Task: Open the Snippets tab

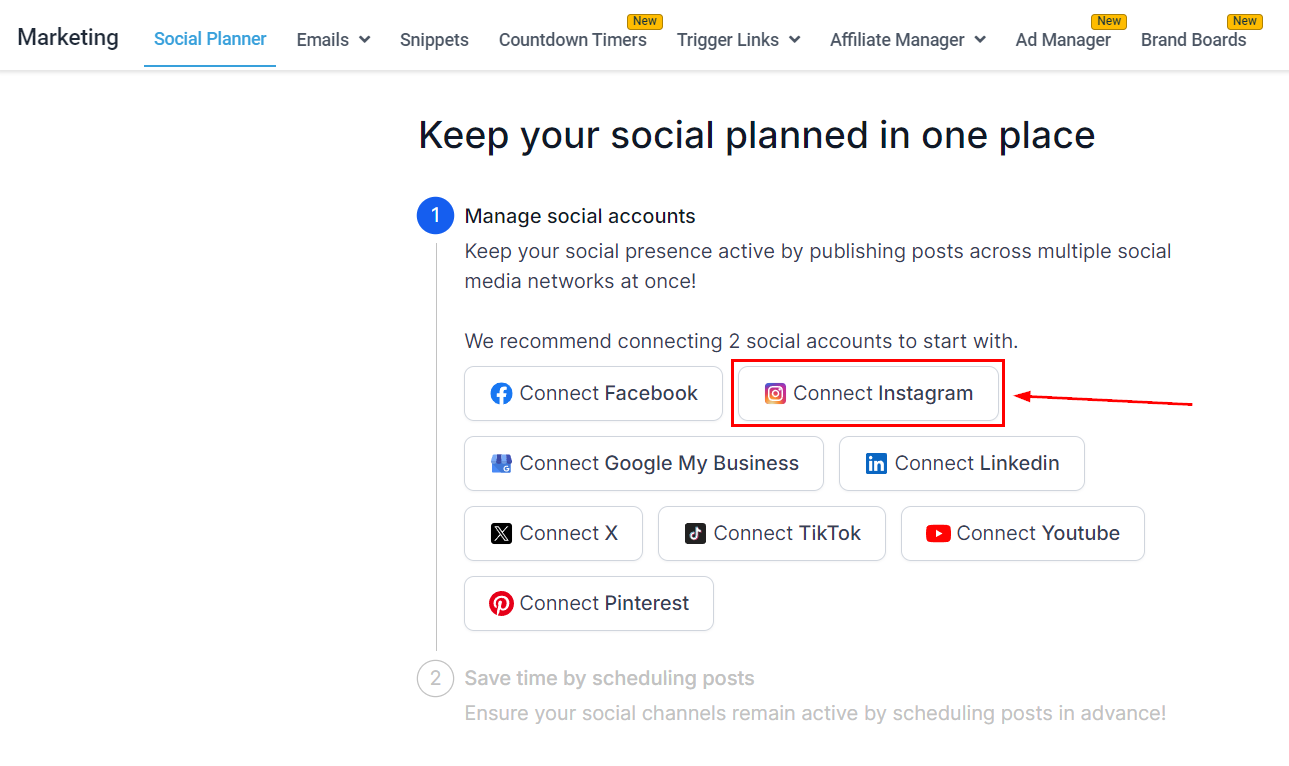Action: (434, 40)
